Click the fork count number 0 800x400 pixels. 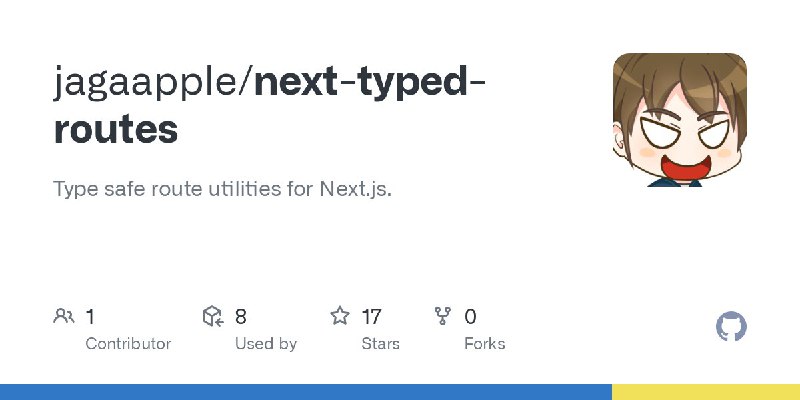click(470, 317)
